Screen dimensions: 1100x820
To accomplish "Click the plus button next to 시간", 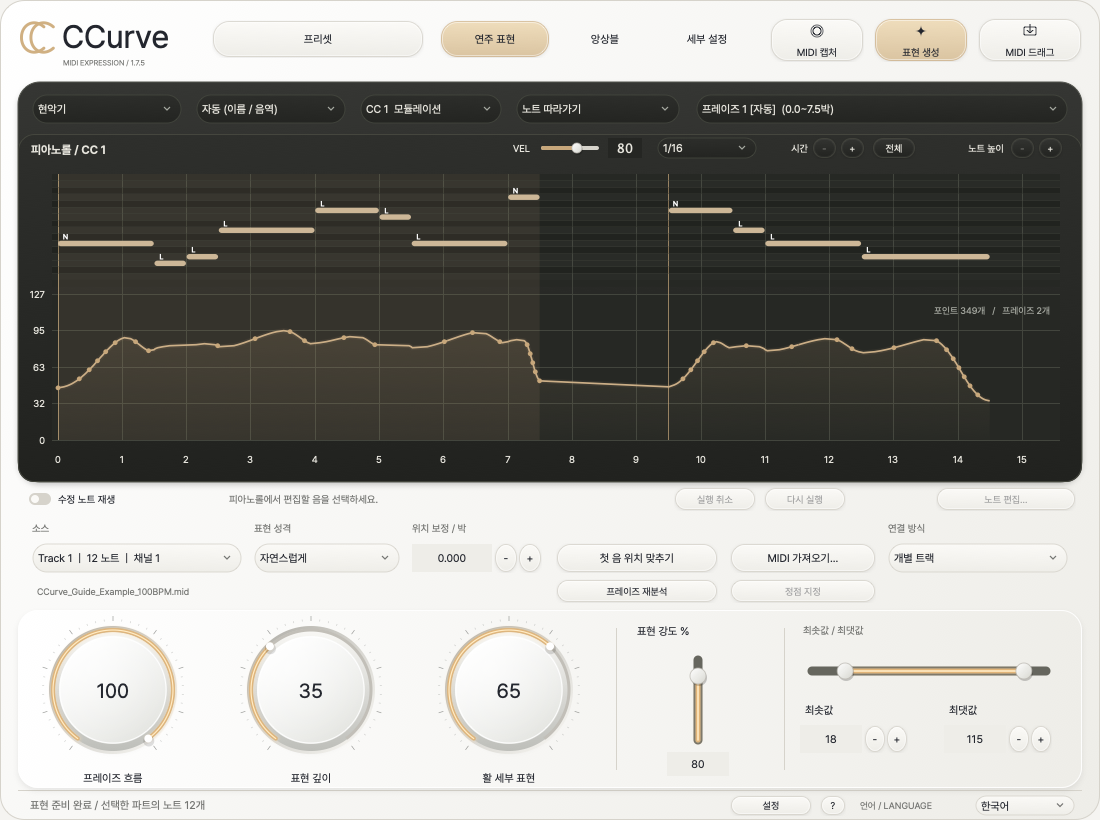I will pyautogui.click(x=852, y=149).
